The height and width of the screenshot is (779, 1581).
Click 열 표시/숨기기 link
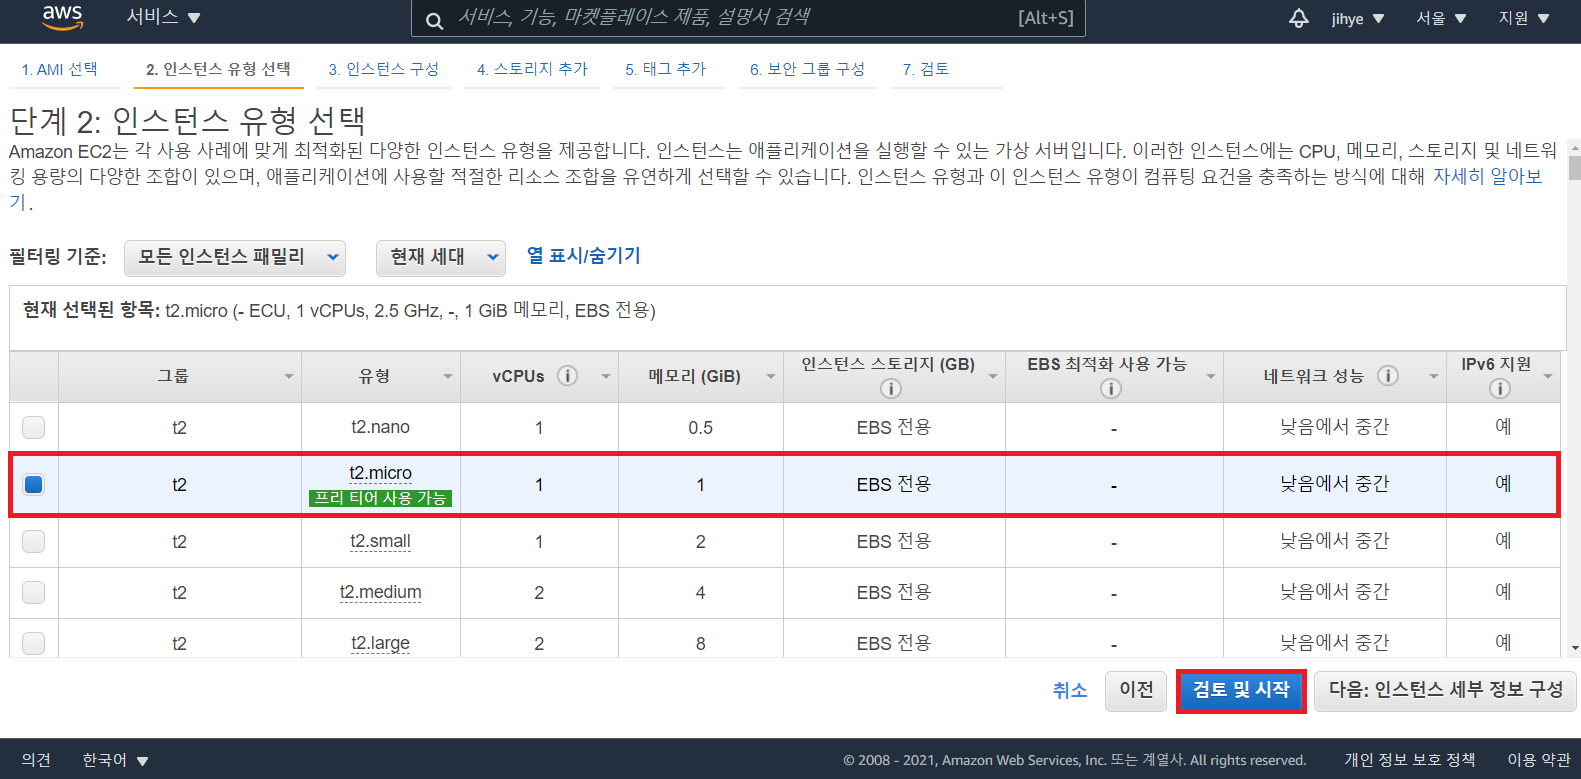pyautogui.click(x=584, y=256)
